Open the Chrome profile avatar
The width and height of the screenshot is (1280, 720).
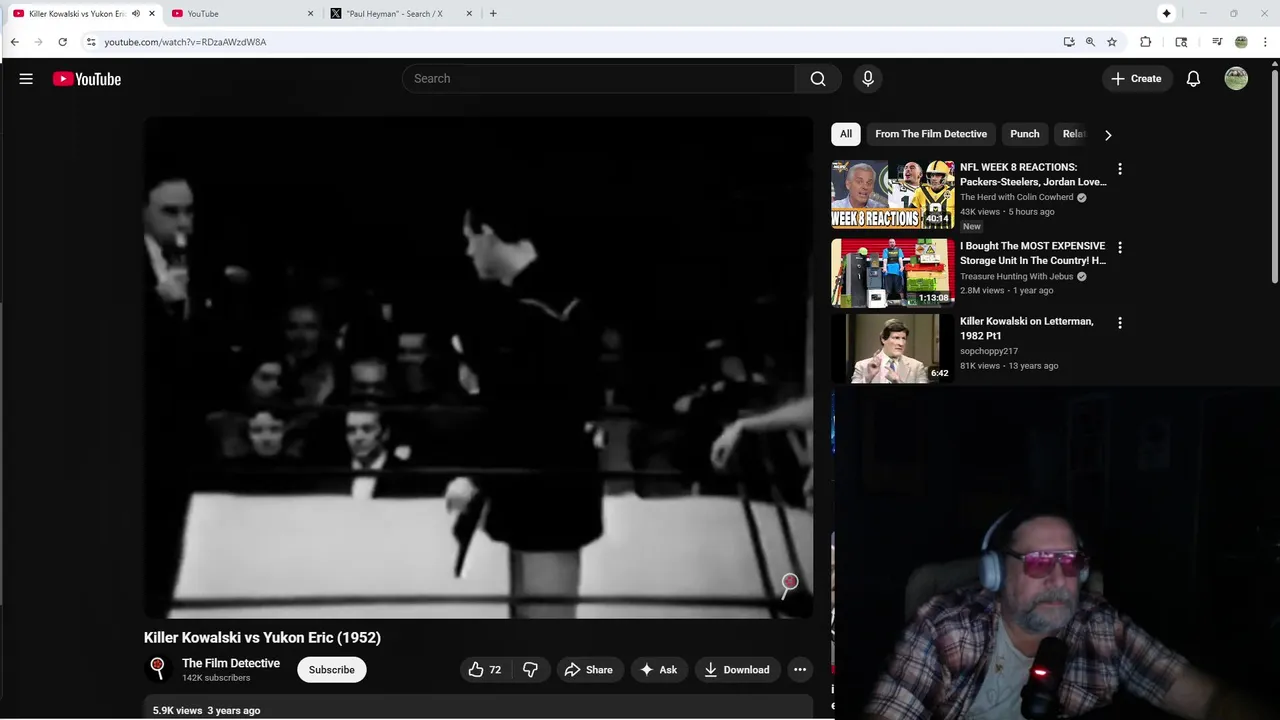(x=1241, y=42)
